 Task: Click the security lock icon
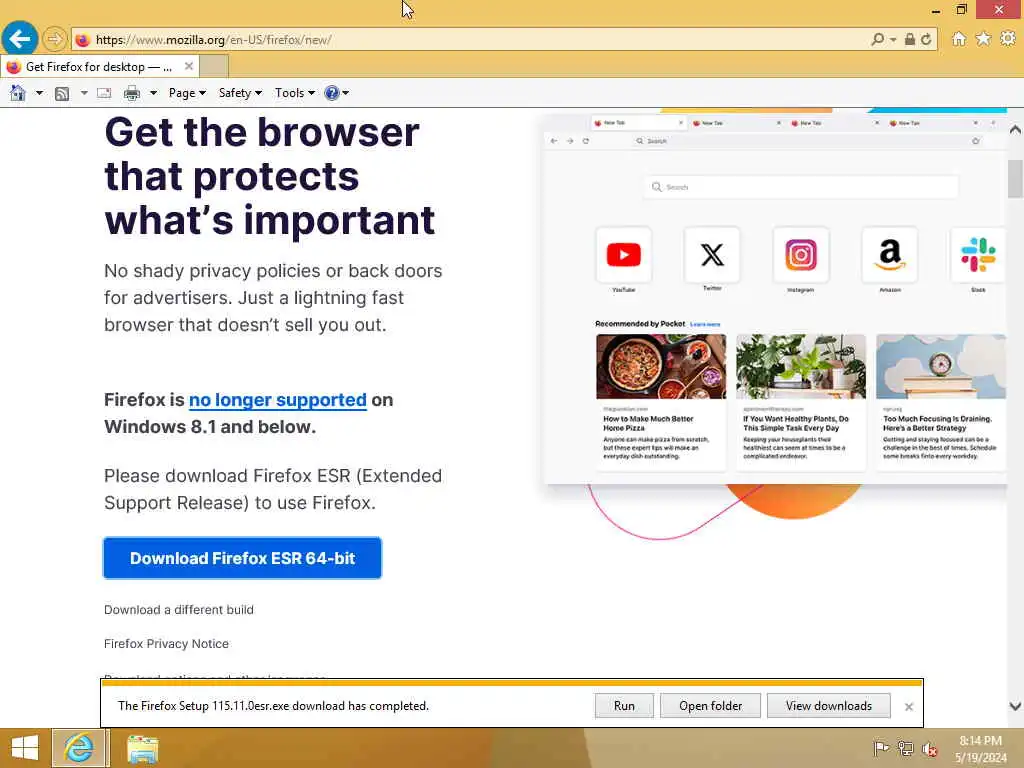(909, 39)
